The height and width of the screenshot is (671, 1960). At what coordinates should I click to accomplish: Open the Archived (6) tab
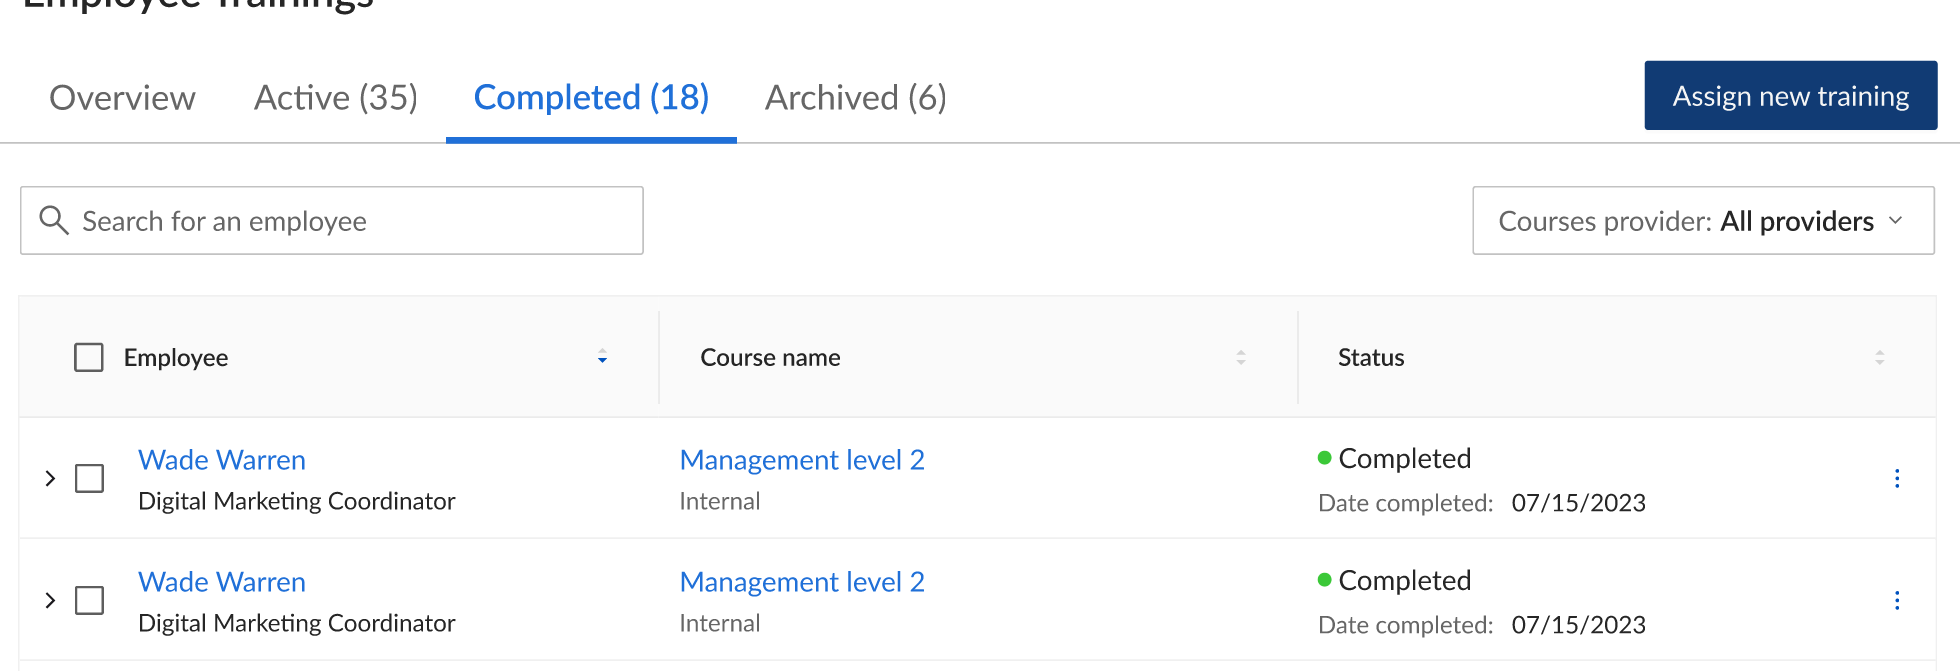(x=855, y=98)
